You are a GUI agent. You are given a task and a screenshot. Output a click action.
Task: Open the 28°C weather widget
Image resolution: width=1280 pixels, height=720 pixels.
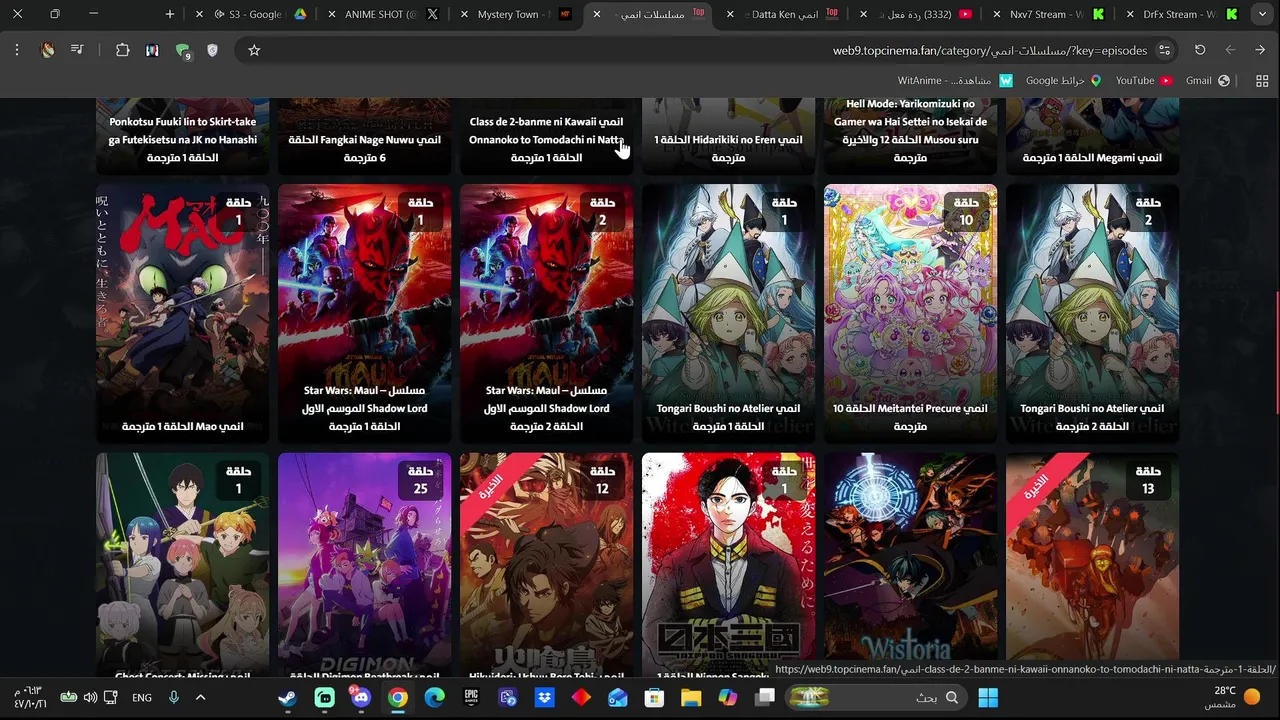1236,697
